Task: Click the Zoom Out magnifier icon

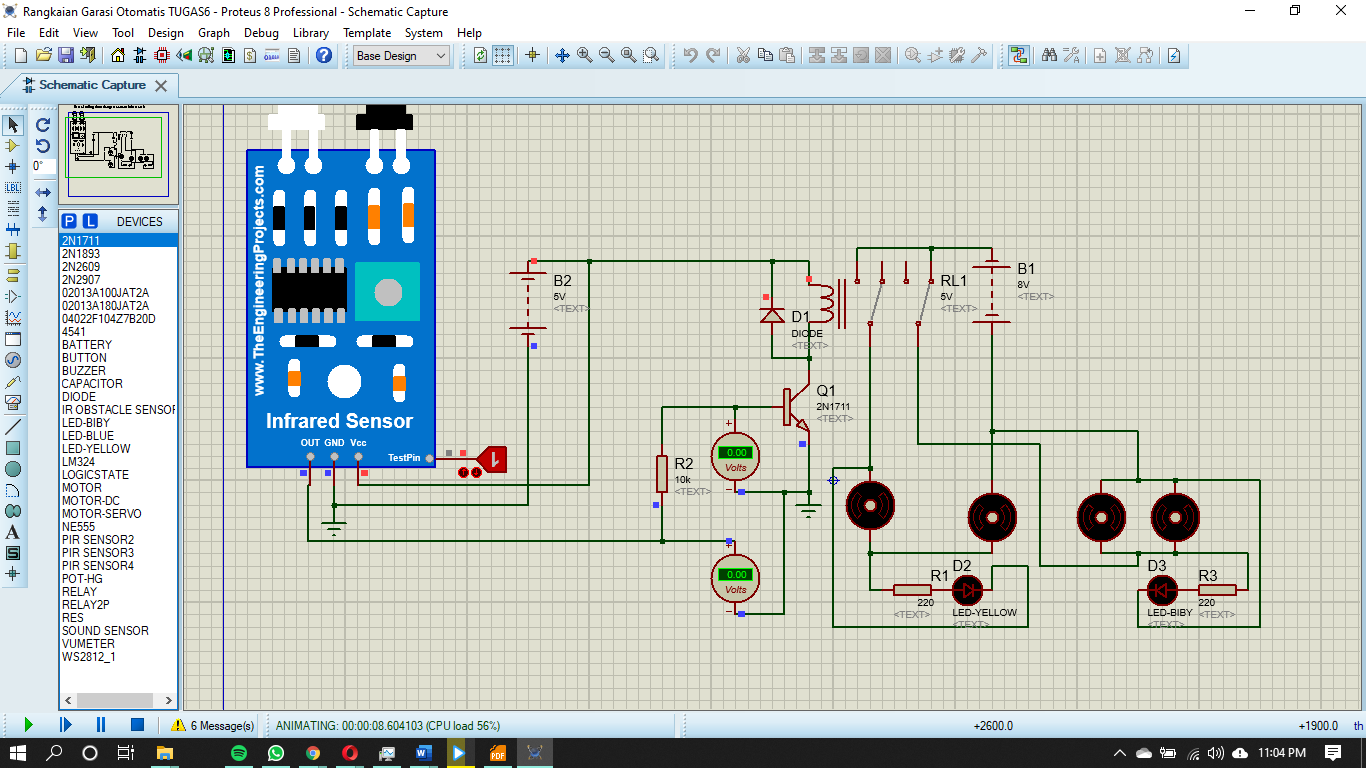Action: coord(606,56)
